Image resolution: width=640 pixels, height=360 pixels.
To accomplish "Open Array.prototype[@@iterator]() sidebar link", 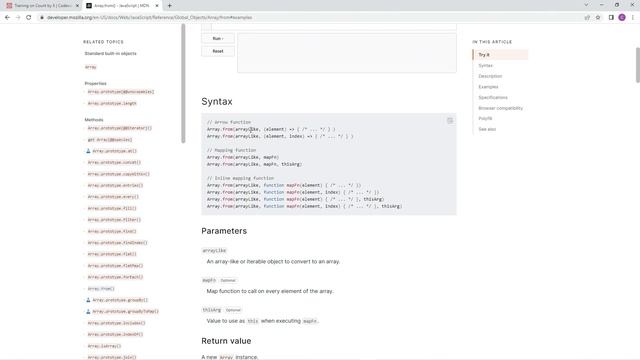I will pyautogui.click(x=119, y=128).
